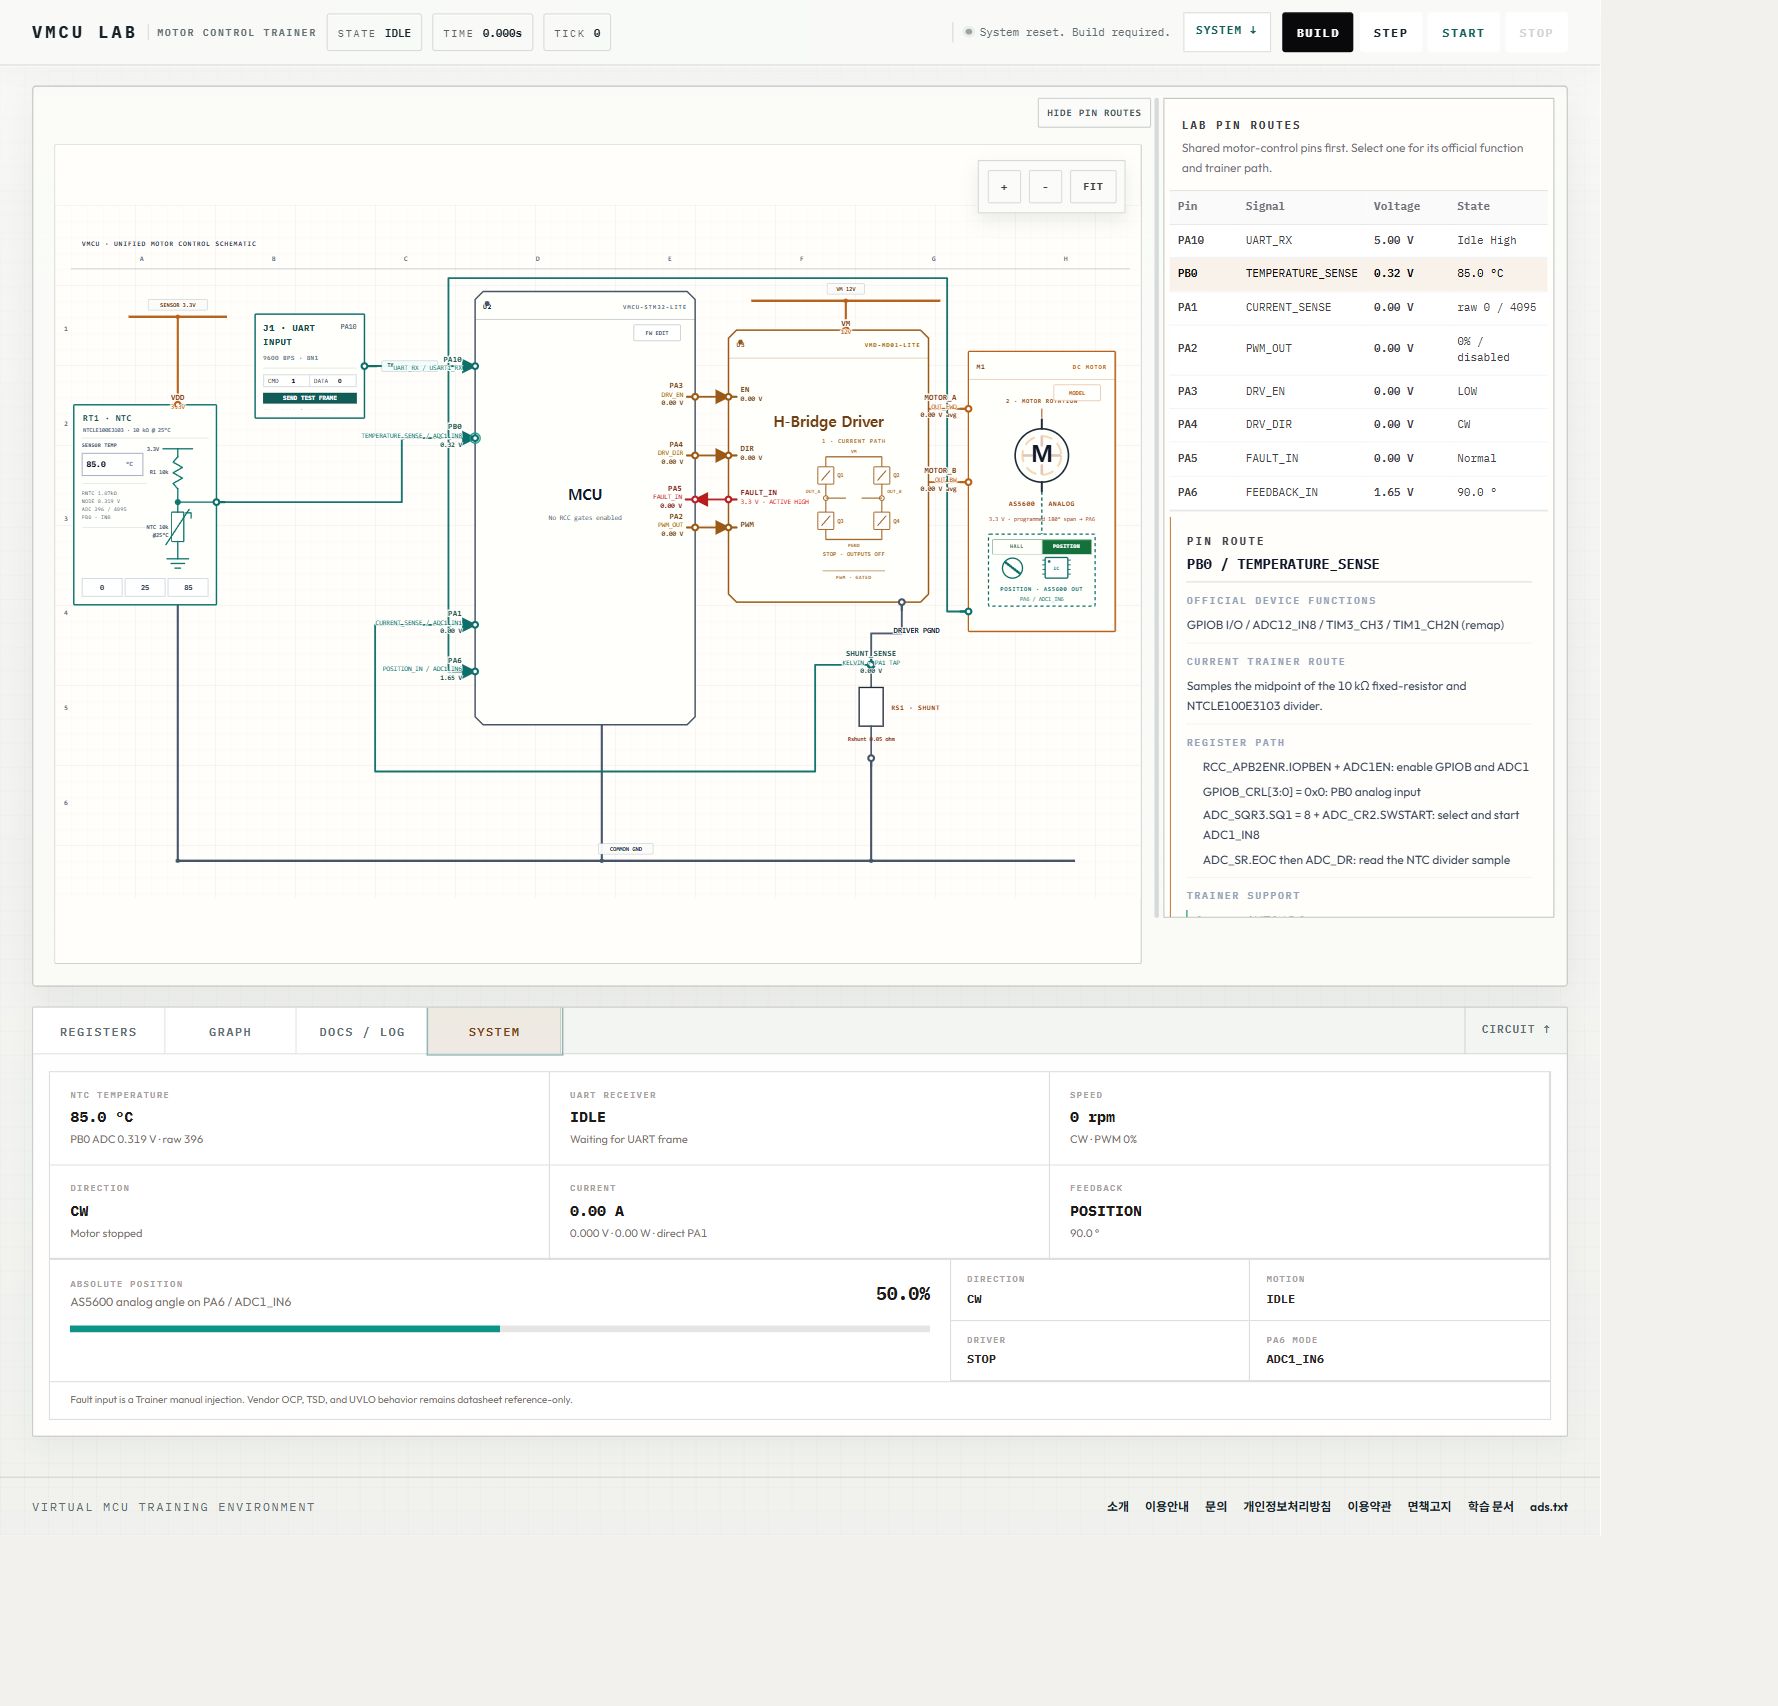
Task: Switch to the GRAPH tab
Action: click(230, 1032)
